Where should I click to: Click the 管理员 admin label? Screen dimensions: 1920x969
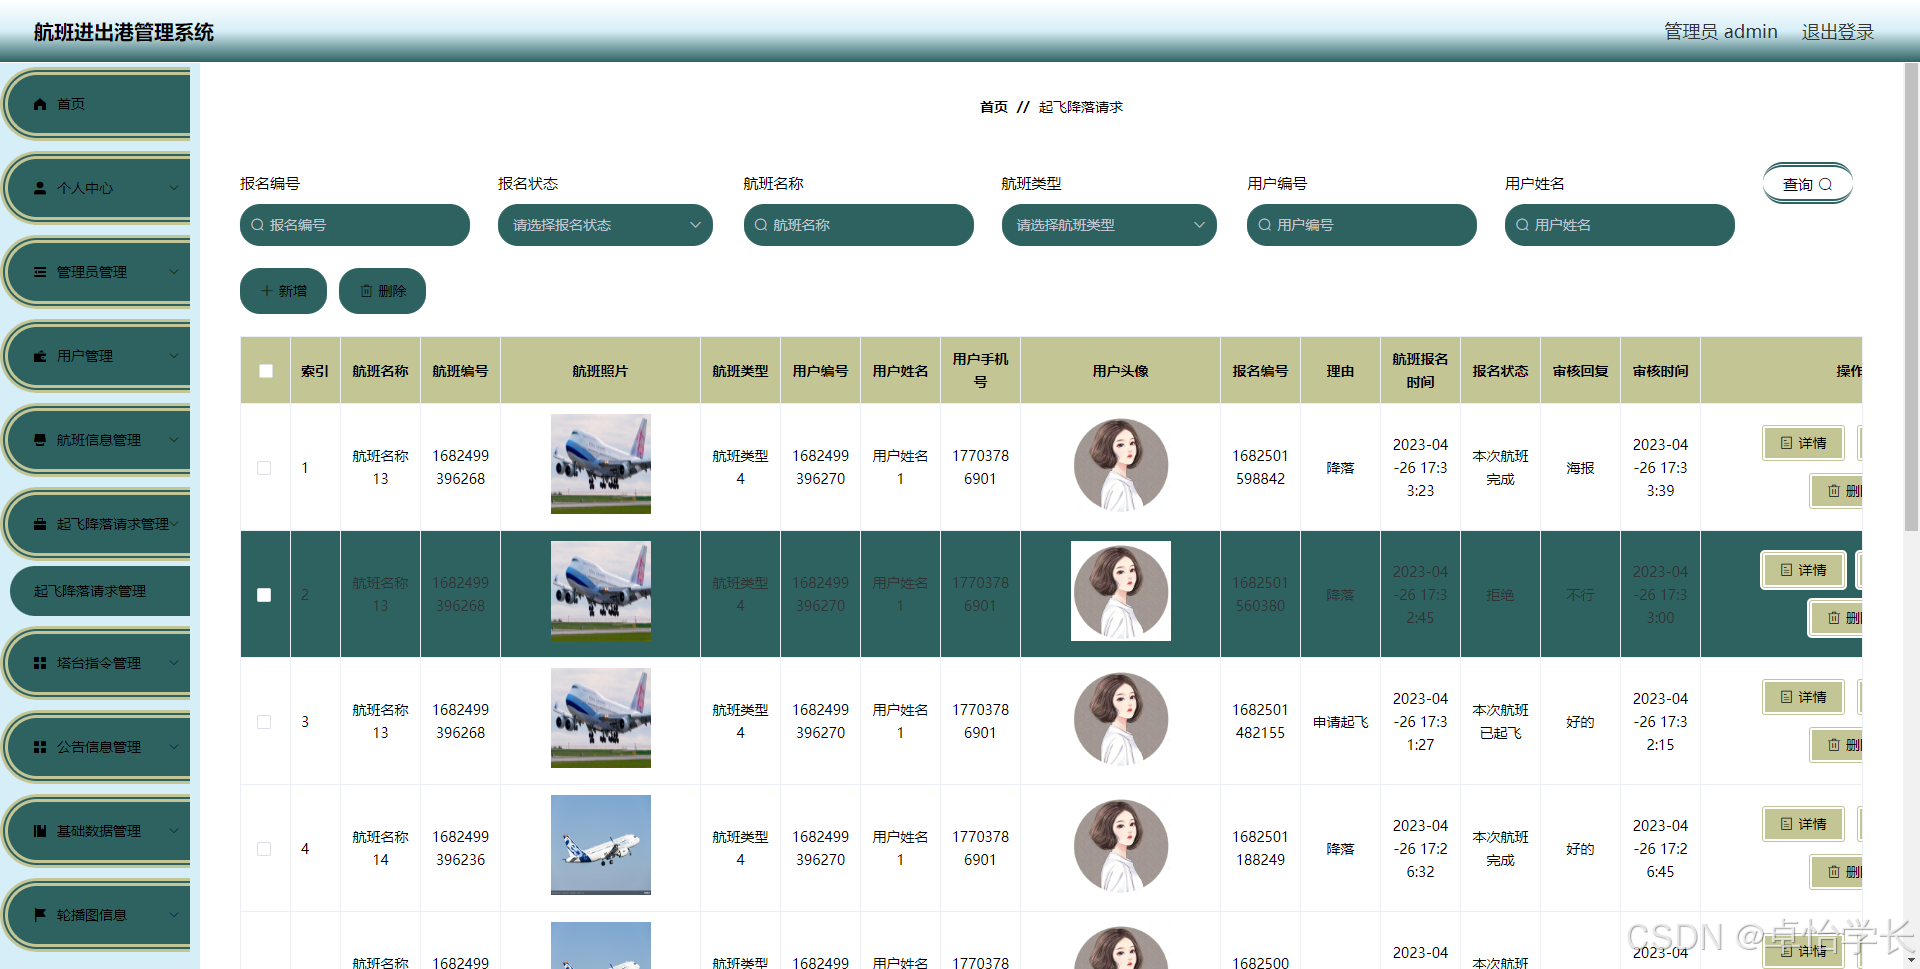click(x=1721, y=32)
